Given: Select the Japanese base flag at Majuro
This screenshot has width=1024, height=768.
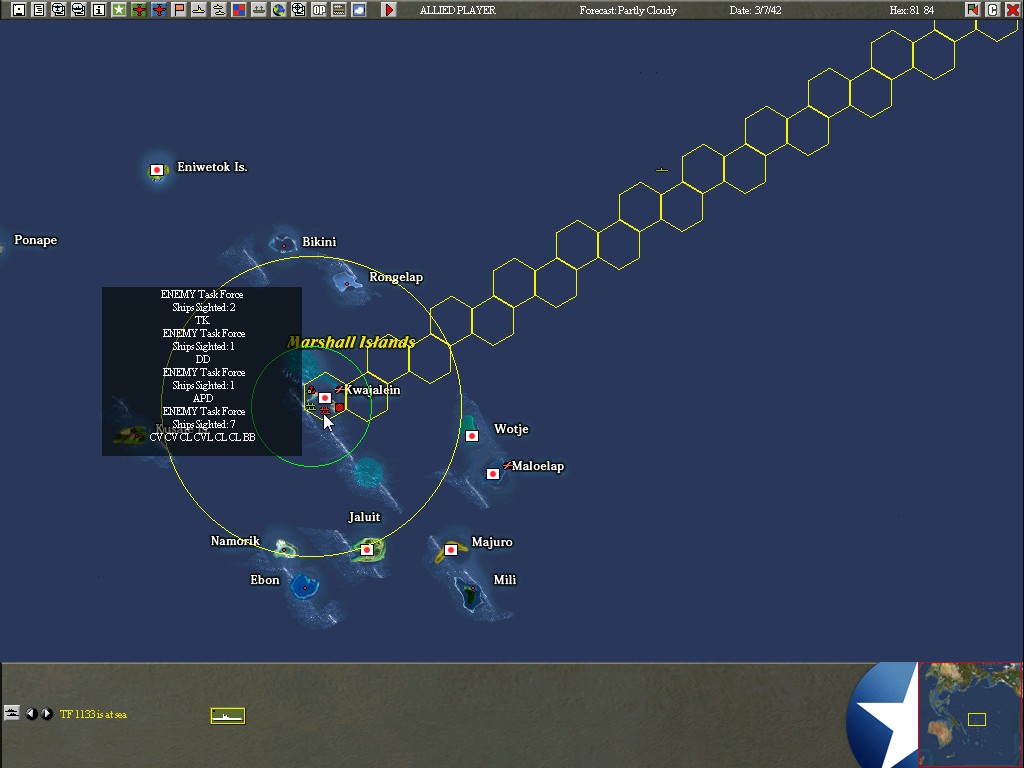Looking at the screenshot, I should click(451, 550).
